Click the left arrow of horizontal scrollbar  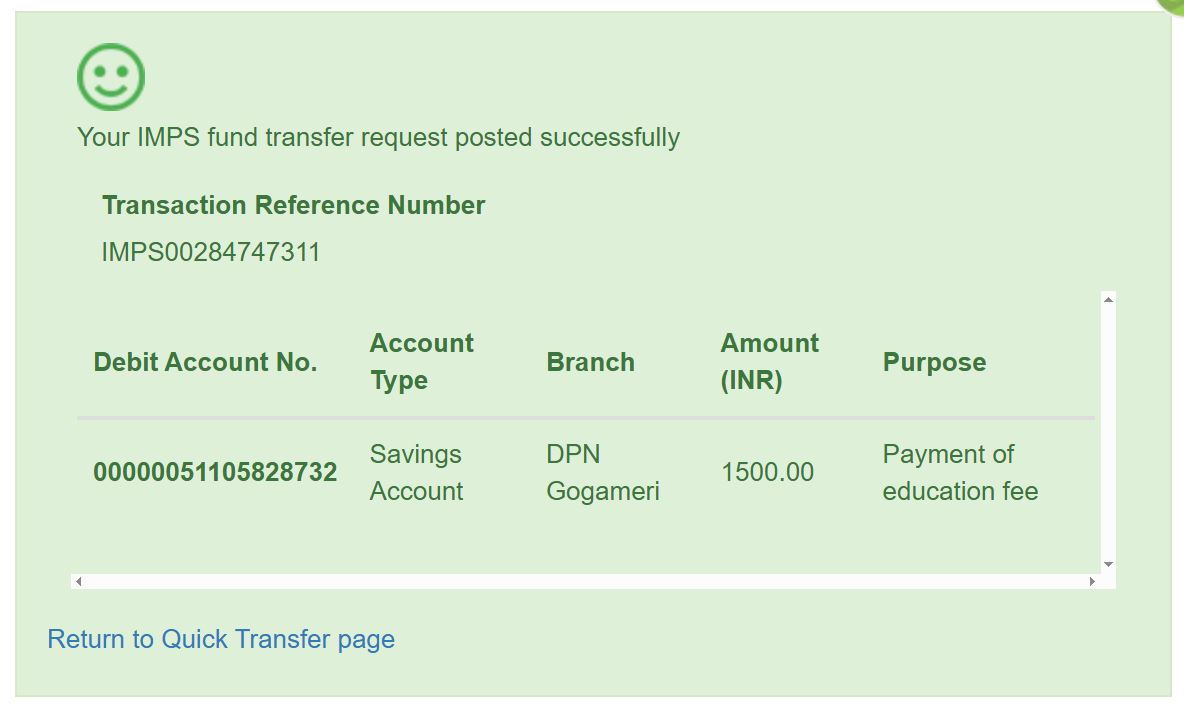pos(79,581)
